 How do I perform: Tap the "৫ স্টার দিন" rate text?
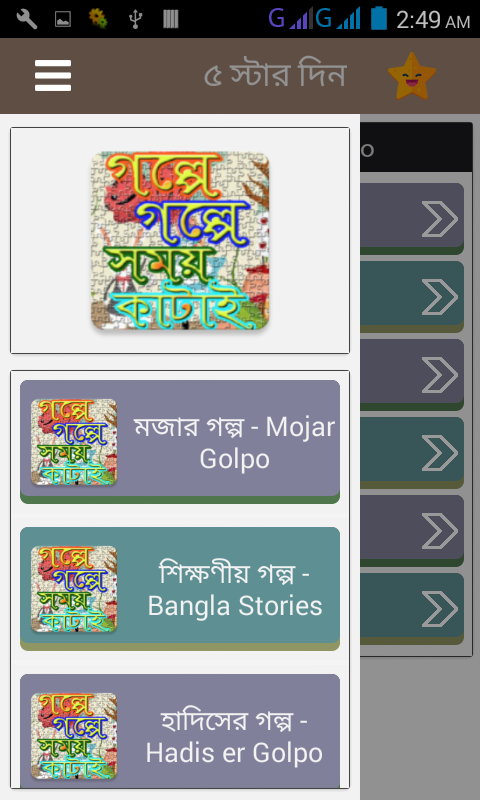pos(275,76)
